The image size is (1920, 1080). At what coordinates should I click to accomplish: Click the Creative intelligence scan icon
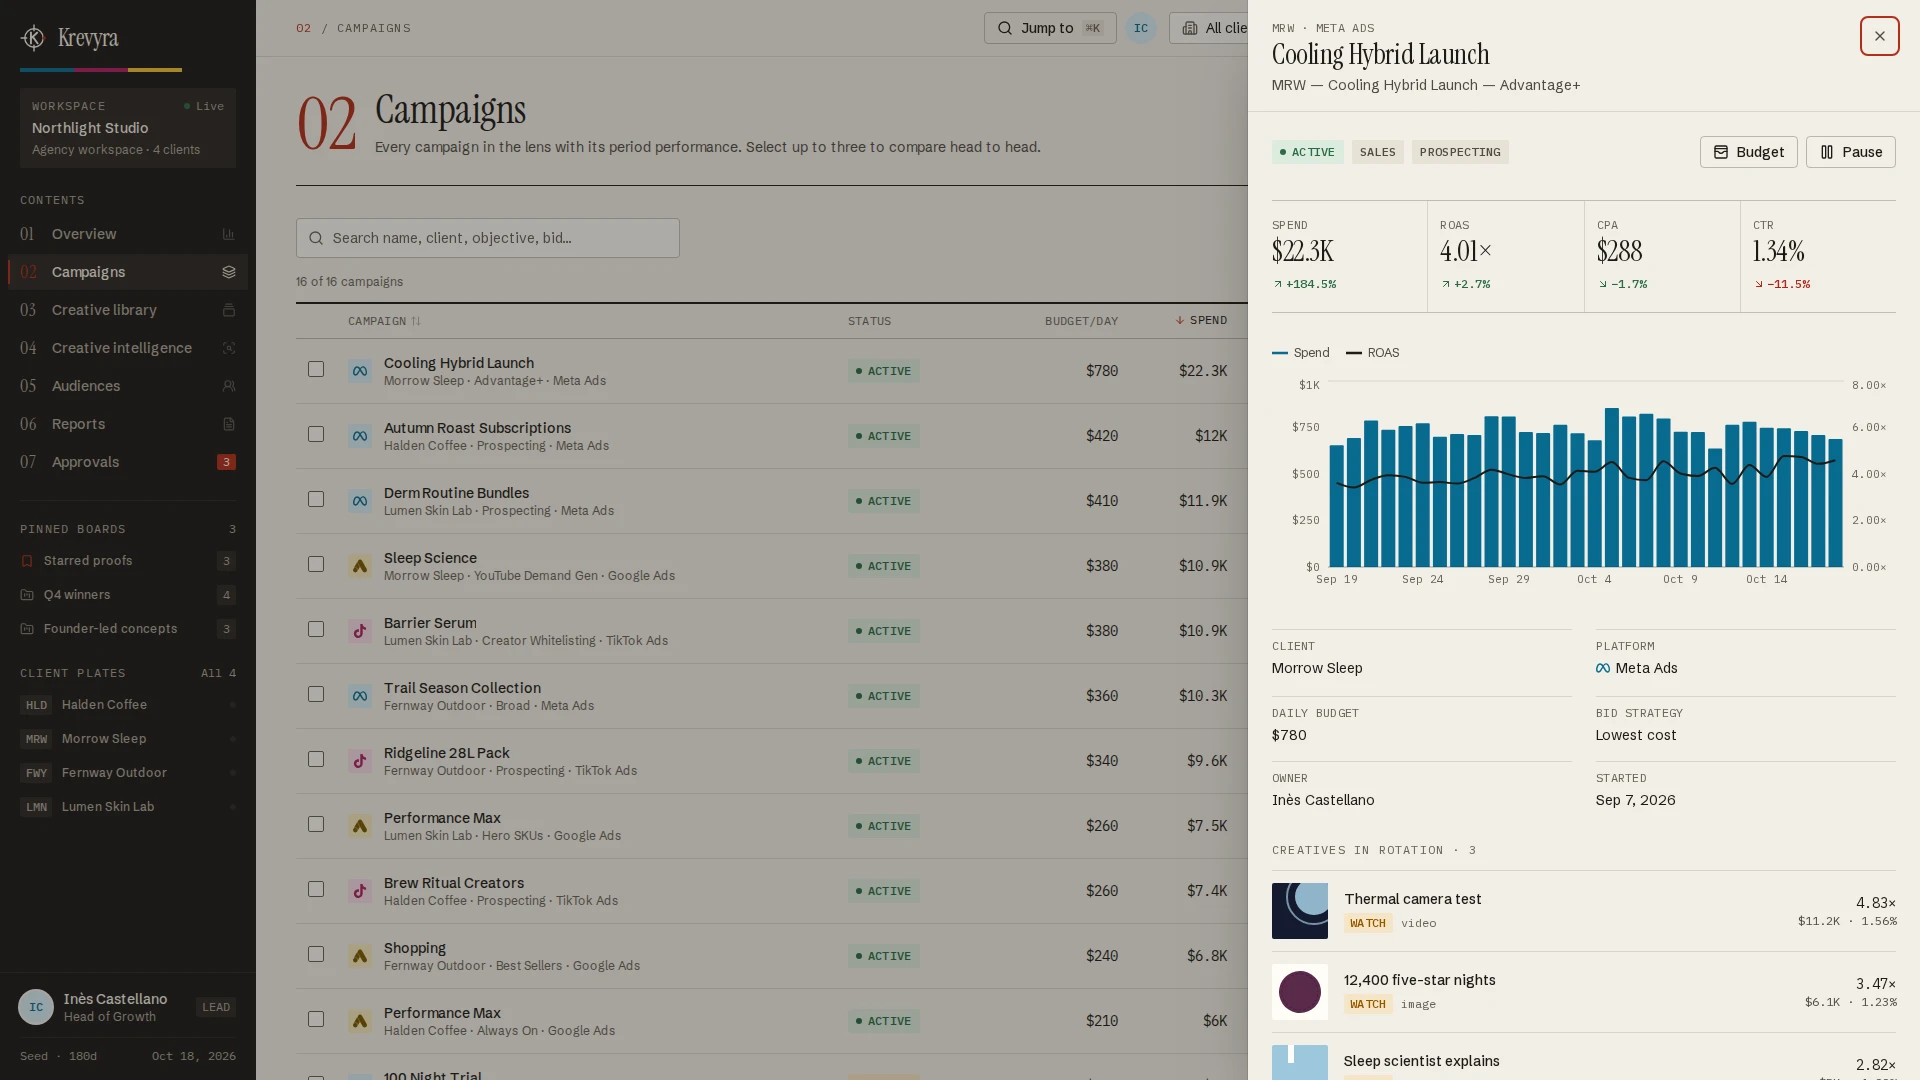coord(228,348)
